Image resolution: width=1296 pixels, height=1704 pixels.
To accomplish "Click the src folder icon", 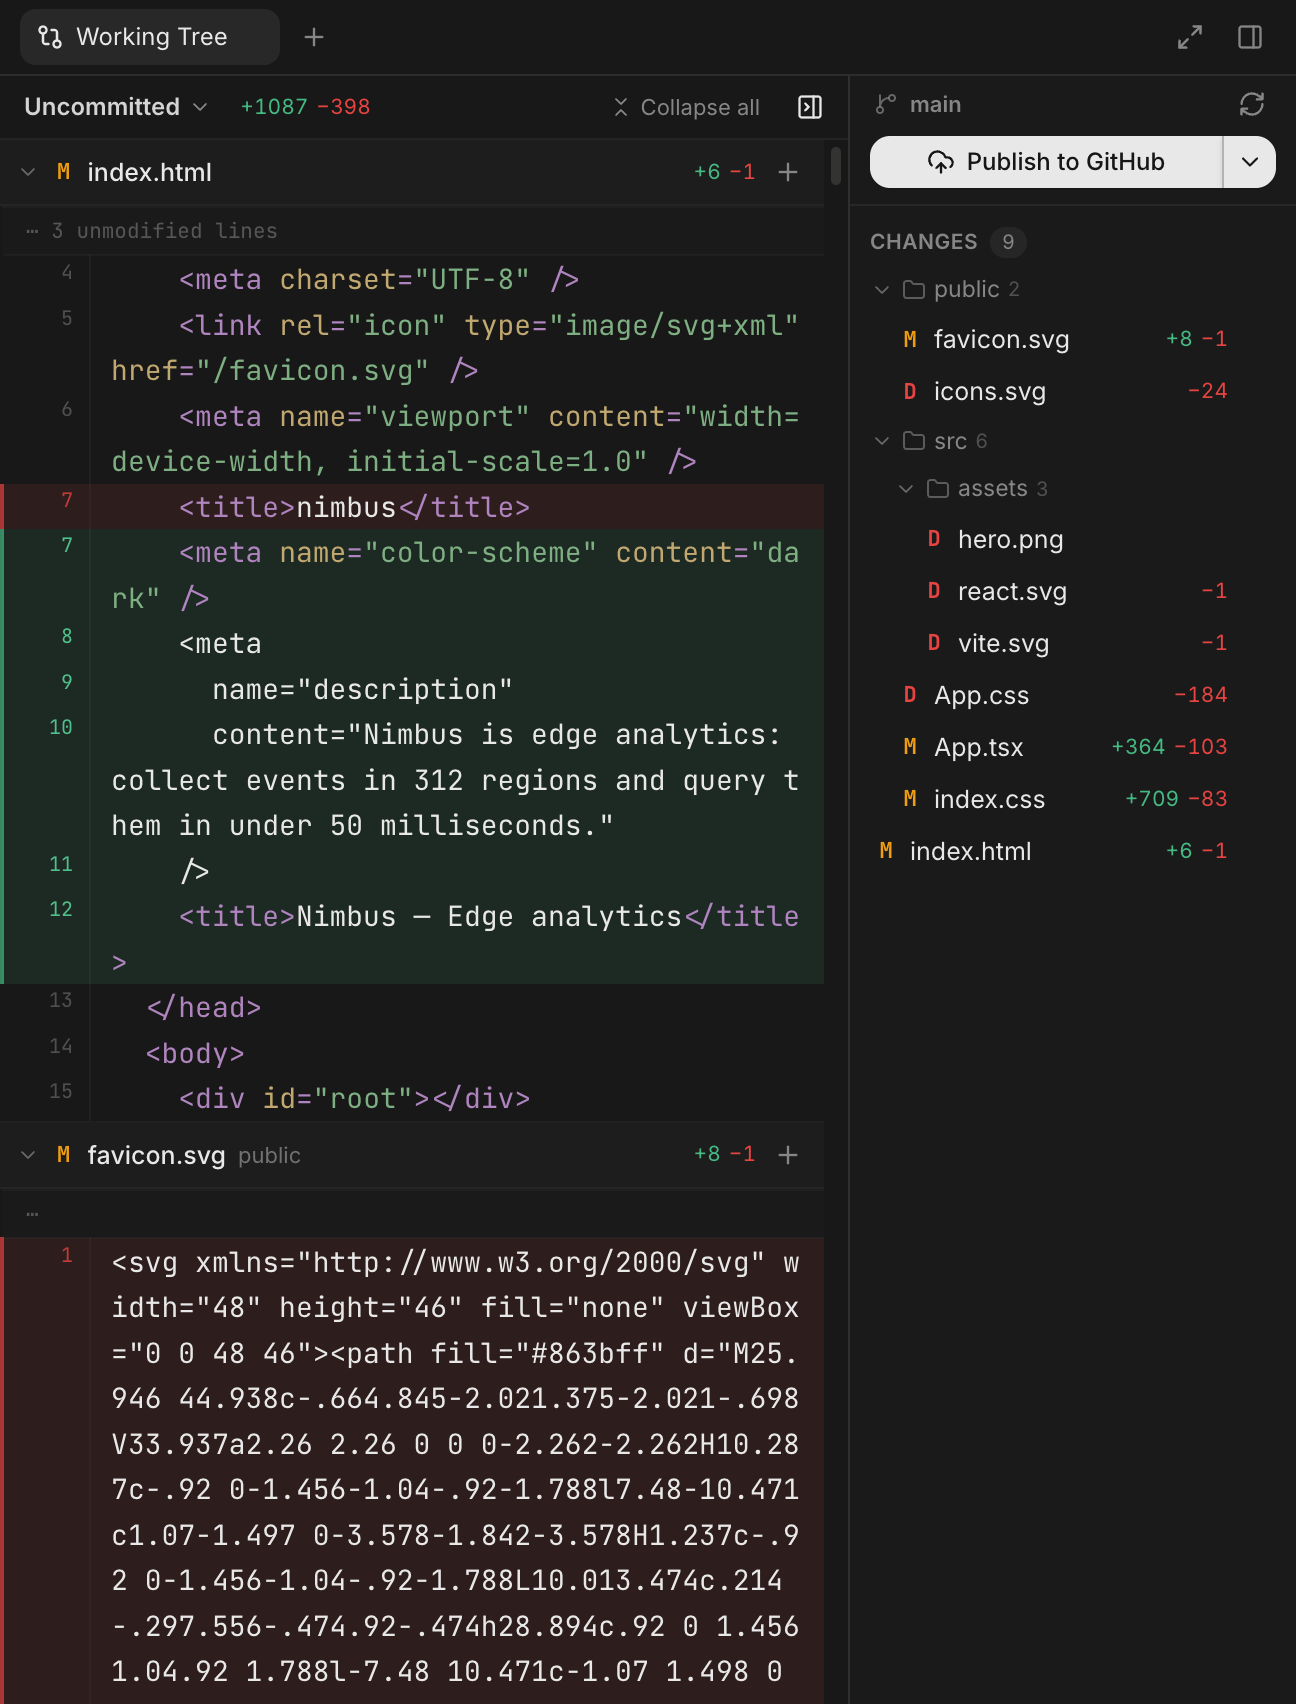I will [x=914, y=441].
